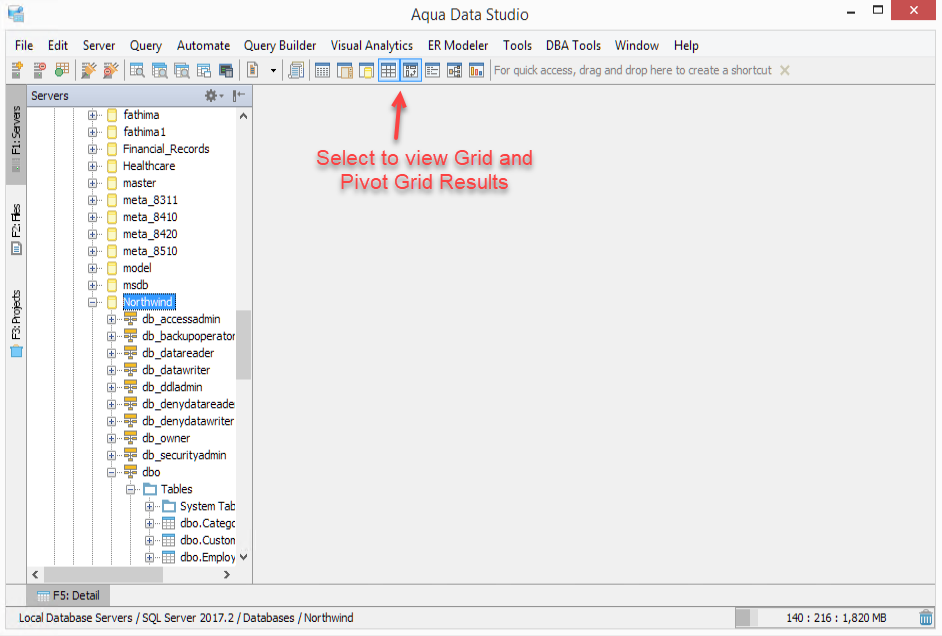The image size is (942, 636).
Task: Click the Register Server icon with plus sign
Action: (17, 70)
